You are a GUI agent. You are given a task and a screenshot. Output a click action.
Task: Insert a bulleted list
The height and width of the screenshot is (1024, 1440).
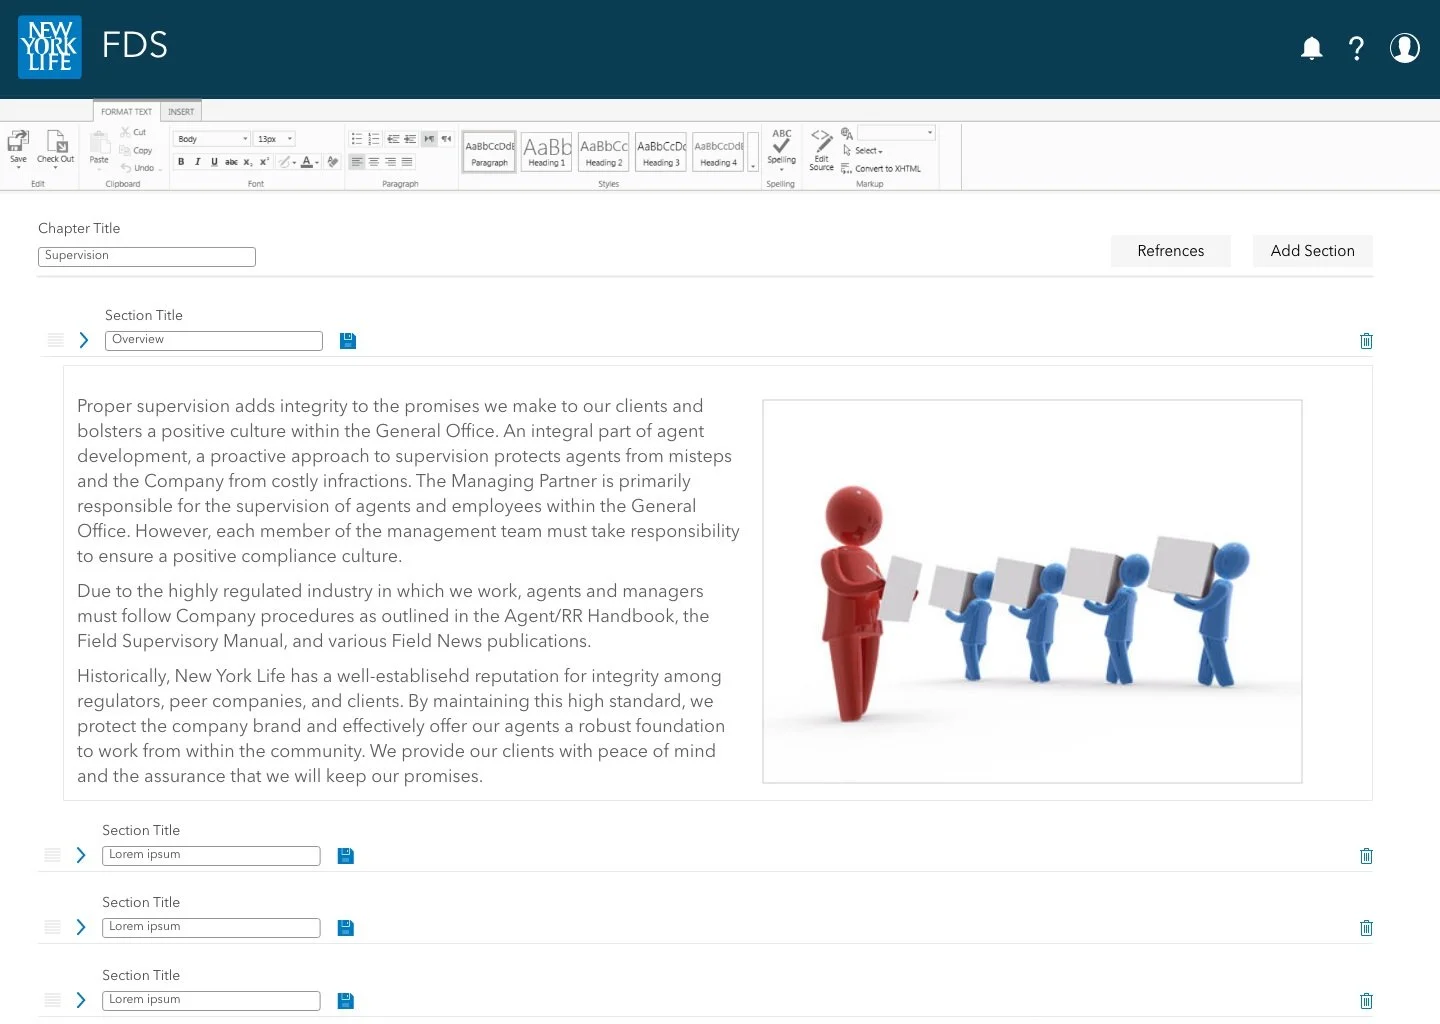[x=357, y=139]
